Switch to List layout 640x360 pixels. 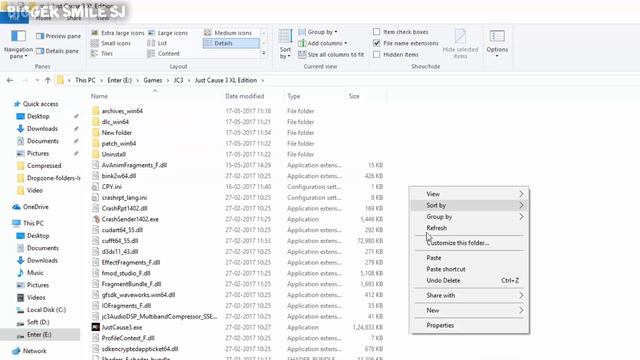pyautogui.click(x=158, y=43)
